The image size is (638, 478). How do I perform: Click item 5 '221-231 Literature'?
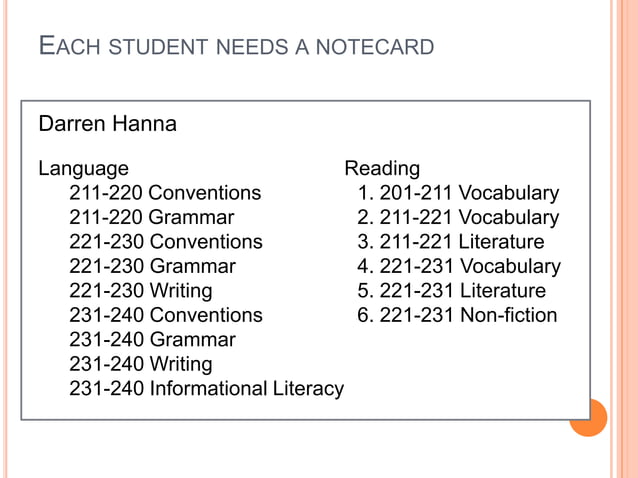point(452,290)
